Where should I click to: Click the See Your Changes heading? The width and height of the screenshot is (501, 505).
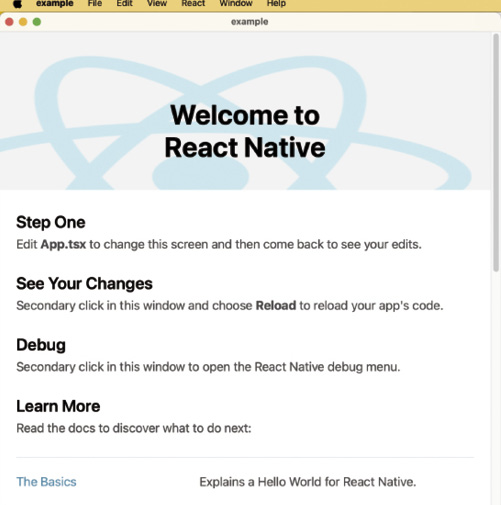84,284
